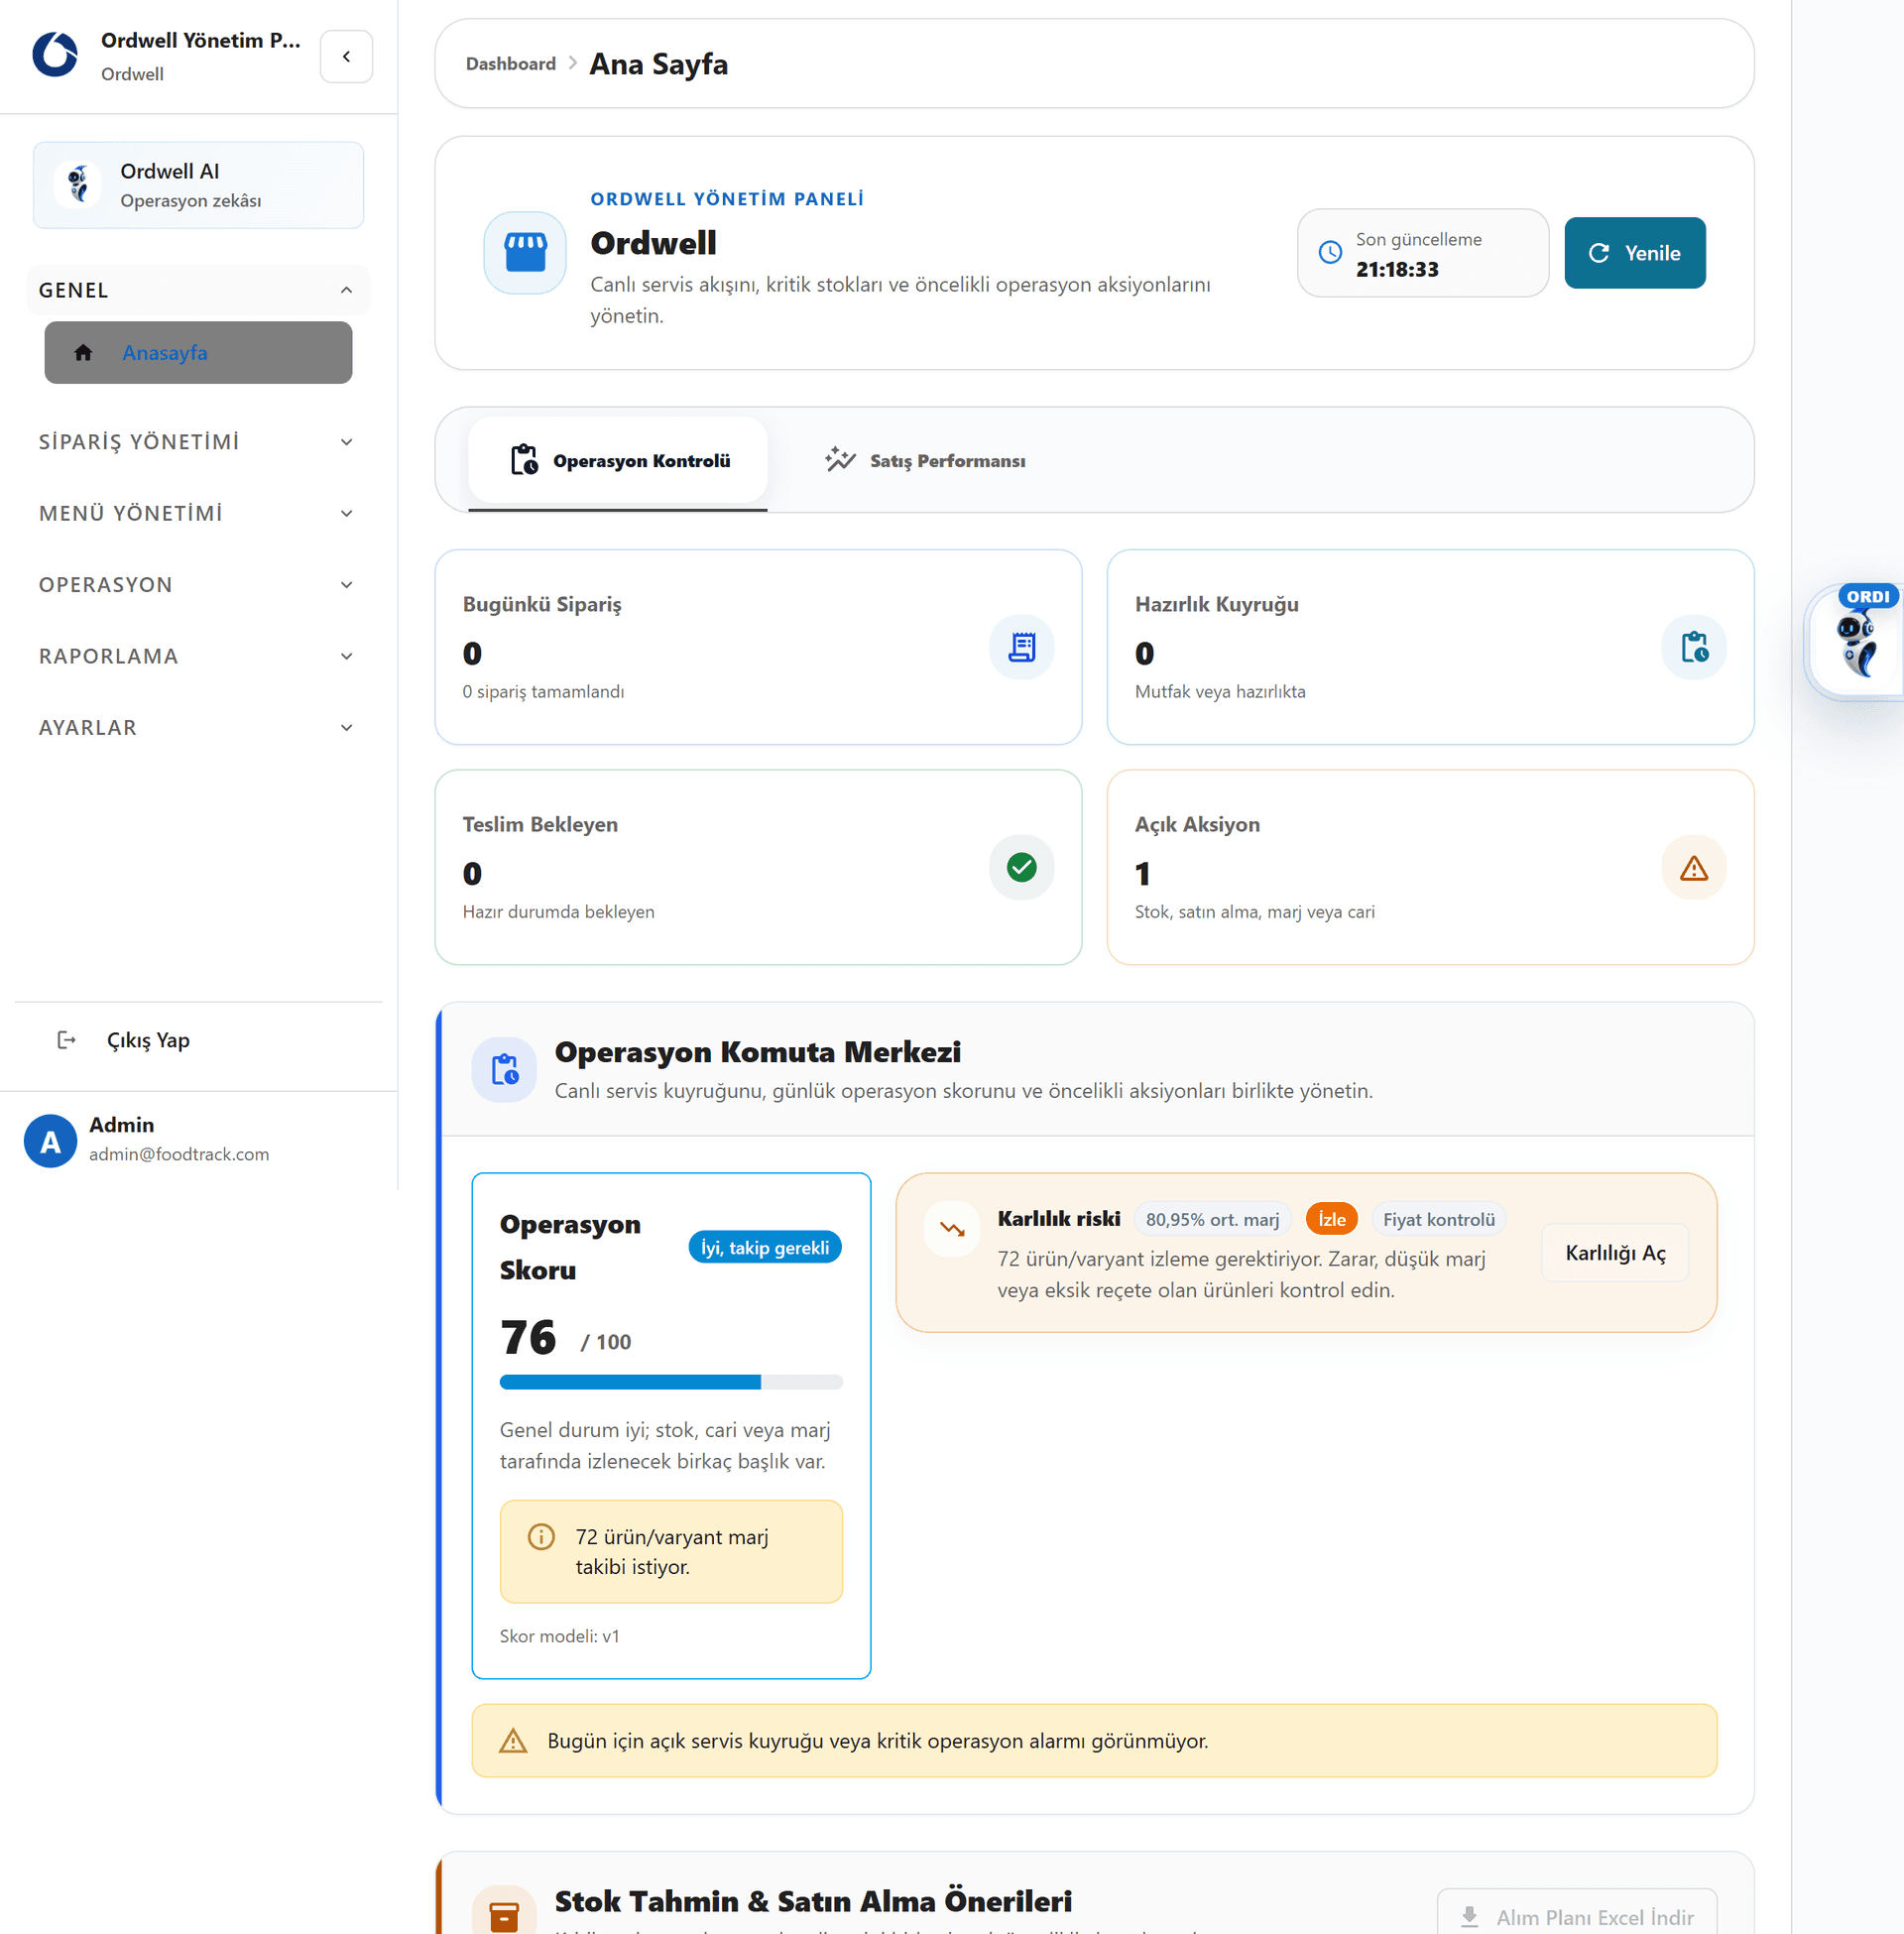Select Anasayfa in the sidebar menu
This screenshot has width=1904, height=1934.
coord(198,352)
